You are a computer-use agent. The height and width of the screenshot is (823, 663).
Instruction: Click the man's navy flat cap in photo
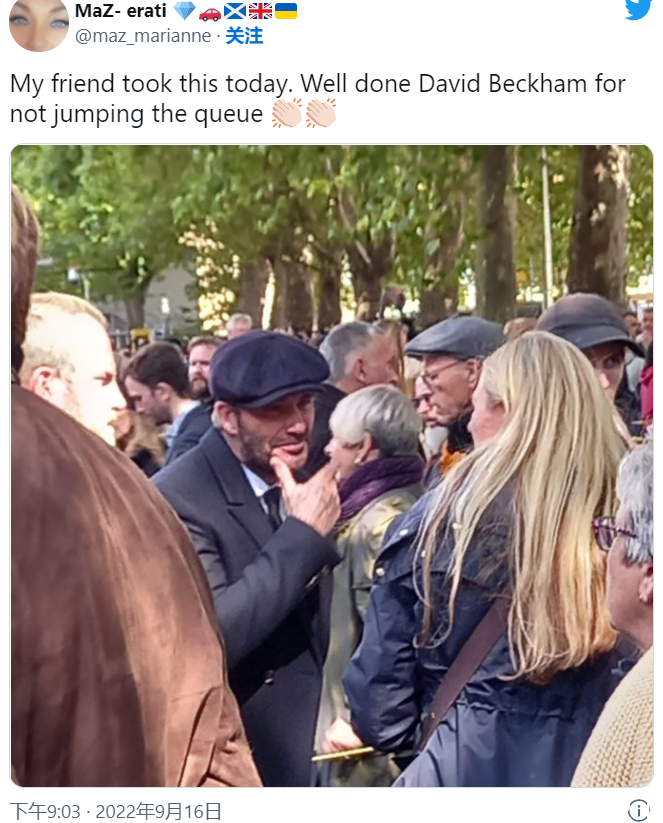tap(269, 368)
